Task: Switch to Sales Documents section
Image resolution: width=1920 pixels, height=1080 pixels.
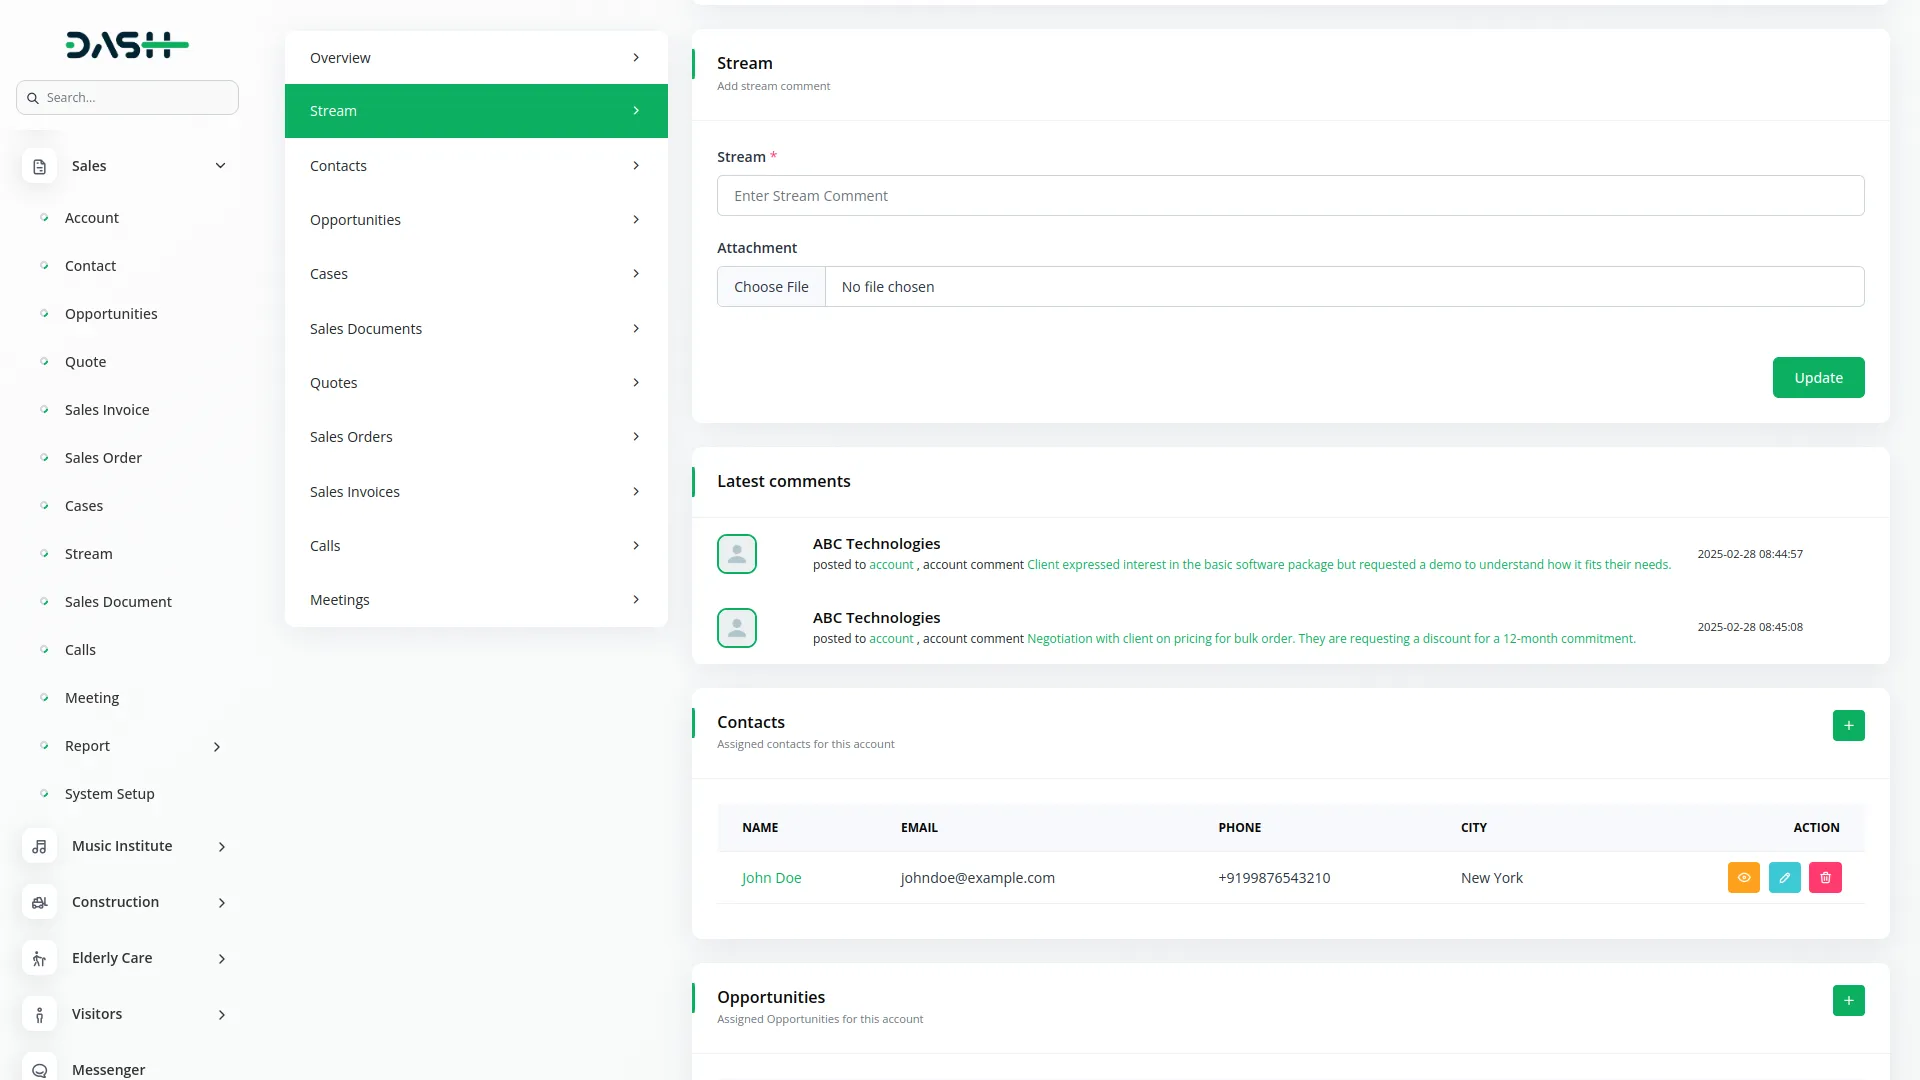Action: (x=476, y=328)
